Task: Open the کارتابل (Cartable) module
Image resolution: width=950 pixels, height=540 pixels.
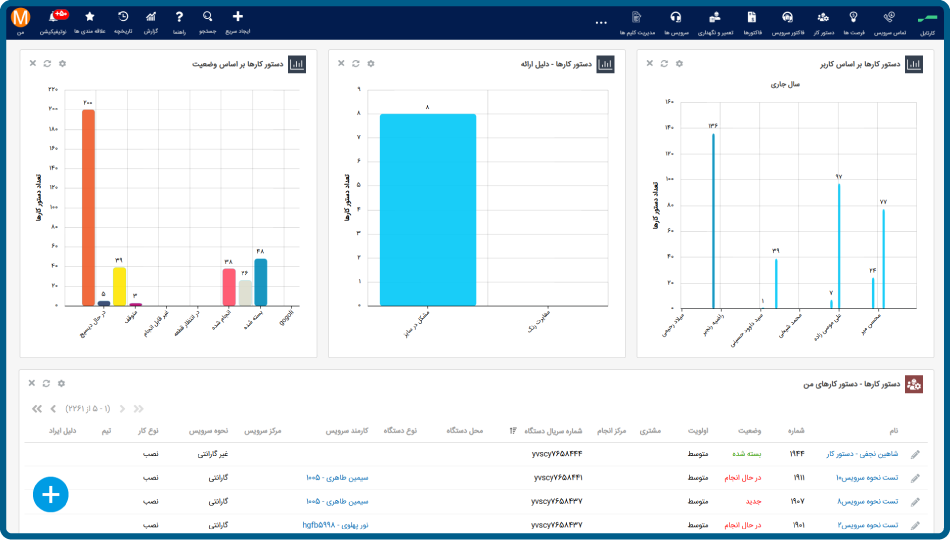Action: (927, 22)
